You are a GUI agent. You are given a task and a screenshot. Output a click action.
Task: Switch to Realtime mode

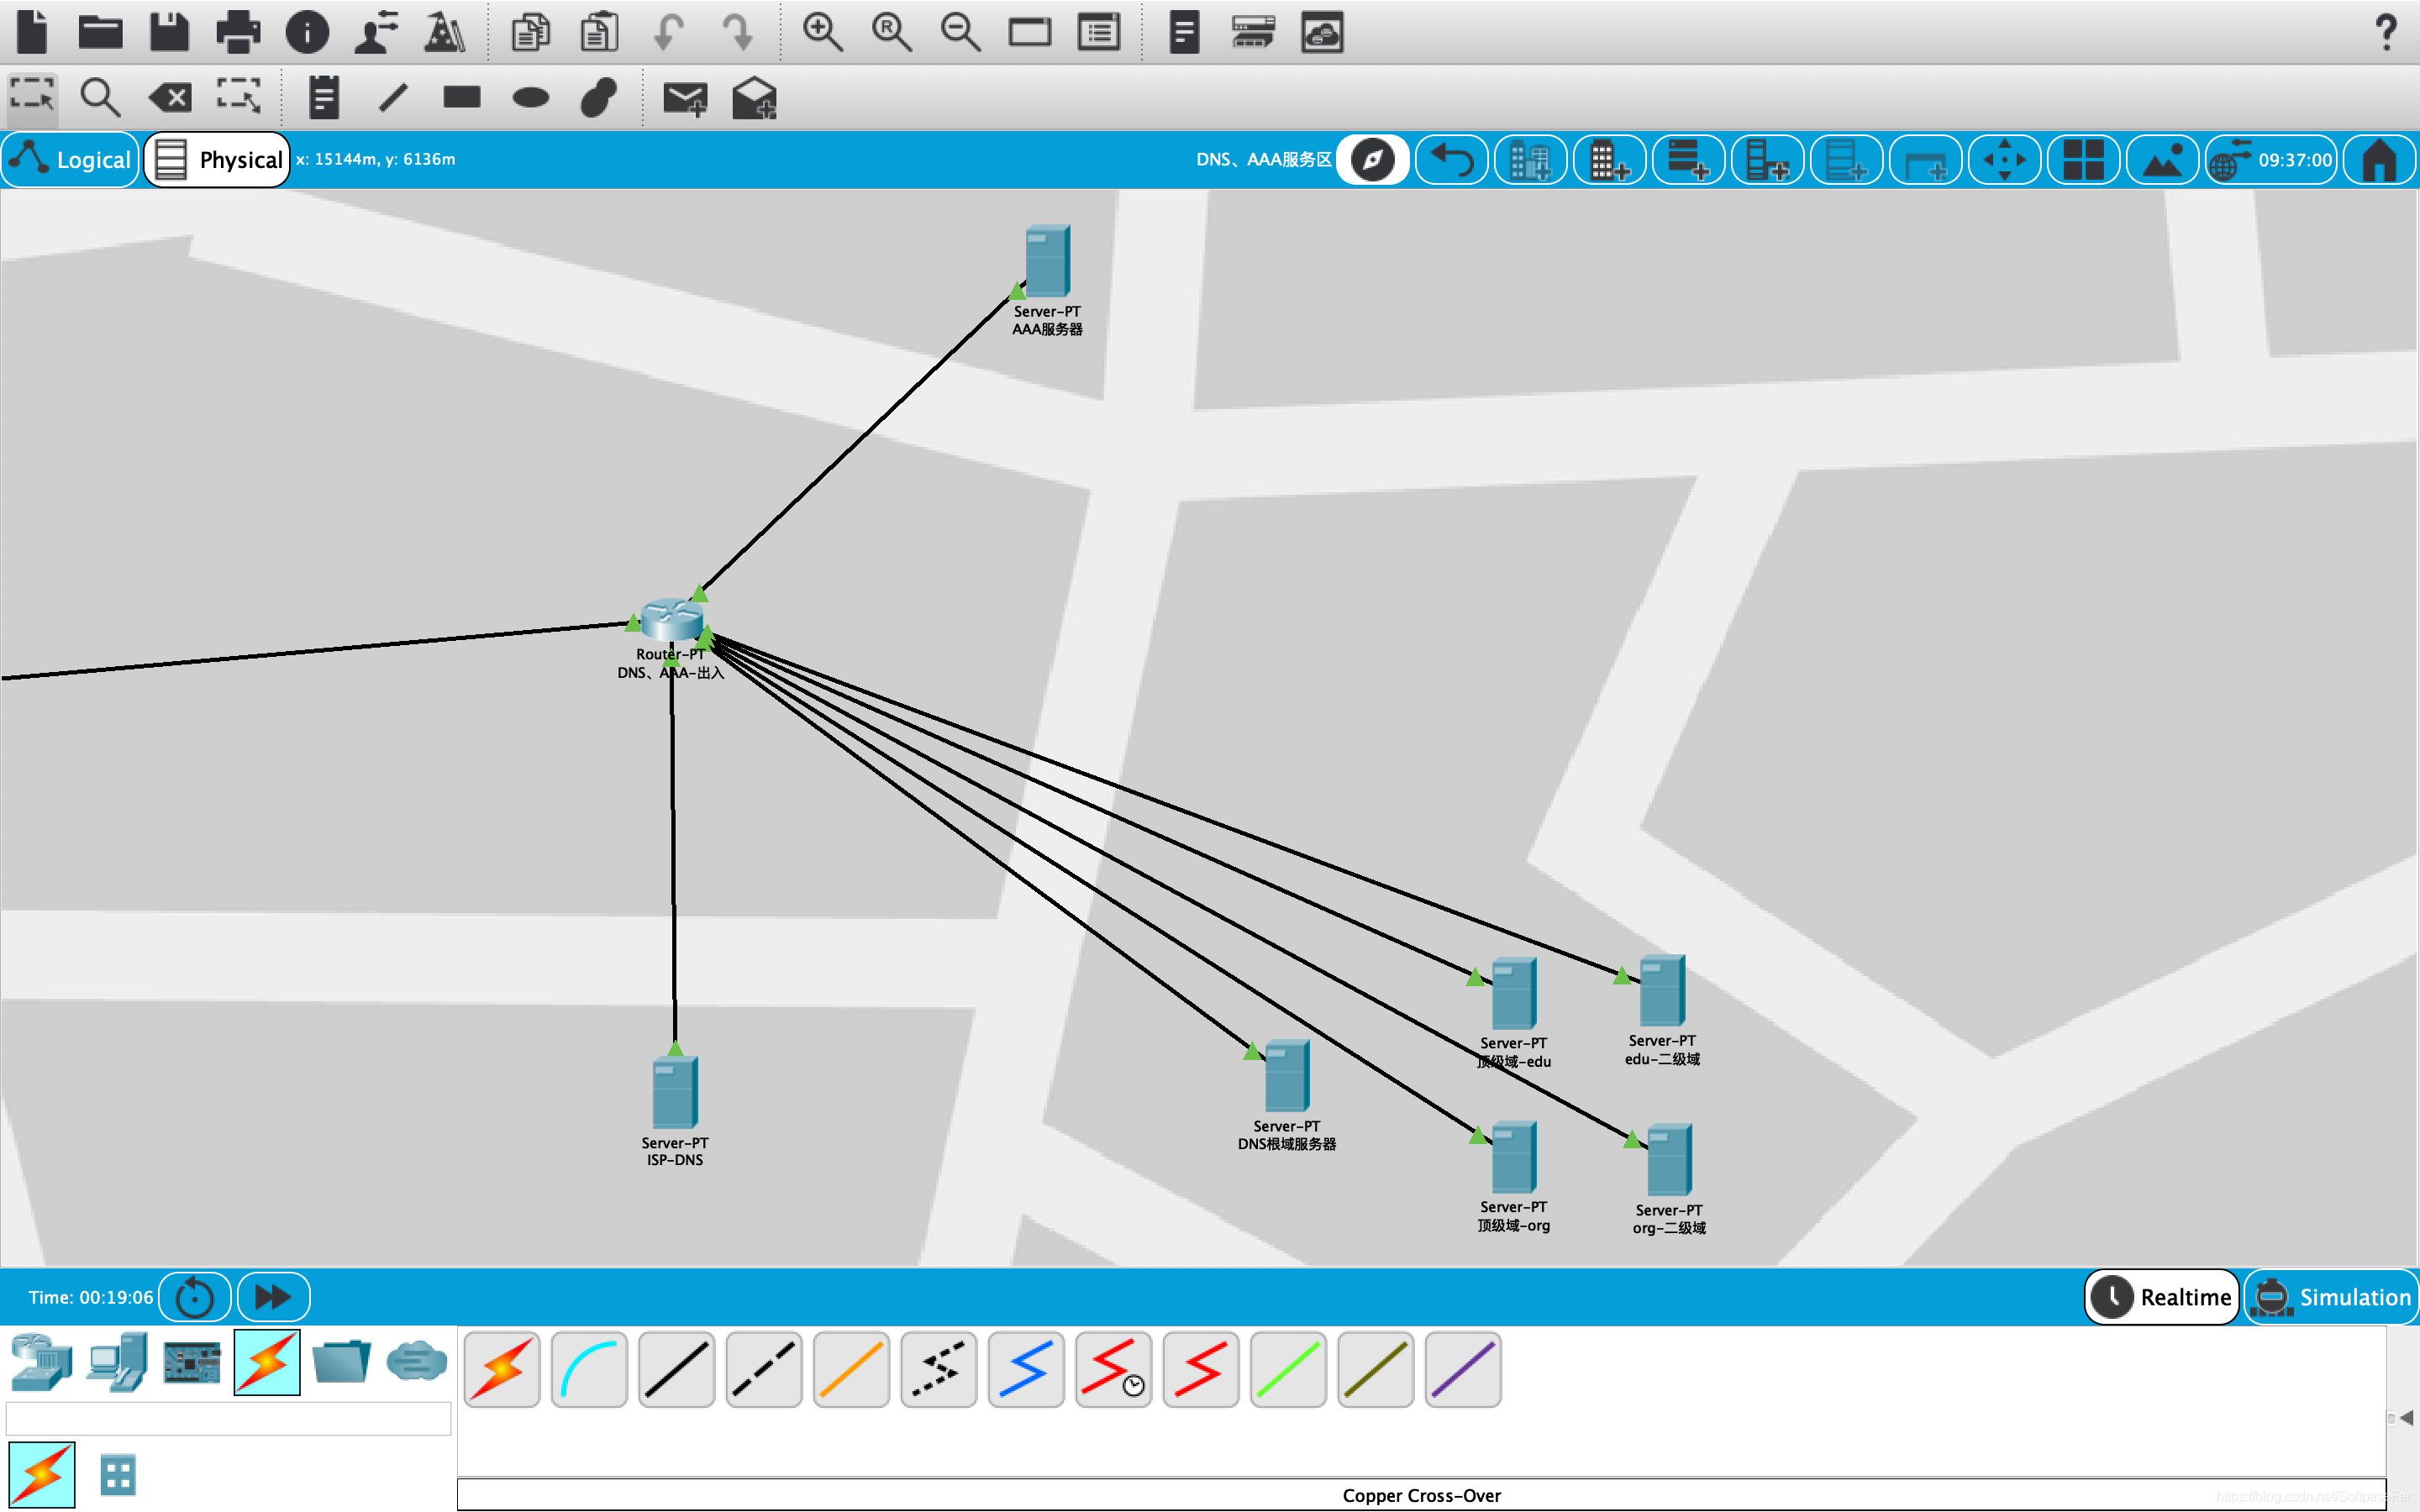pos(2162,1297)
